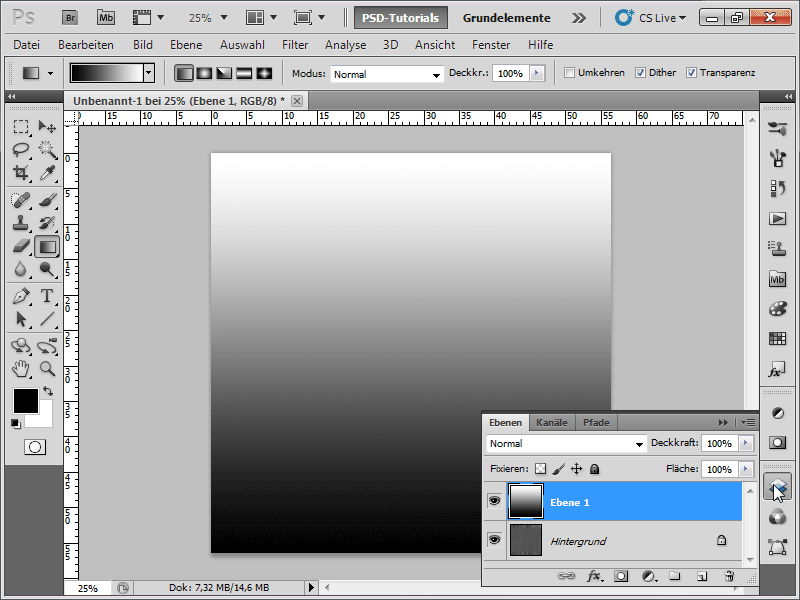Image resolution: width=800 pixels, height=600 pixels.
Task: Open the CS Live menu
Action: click(x=650, y=18)
